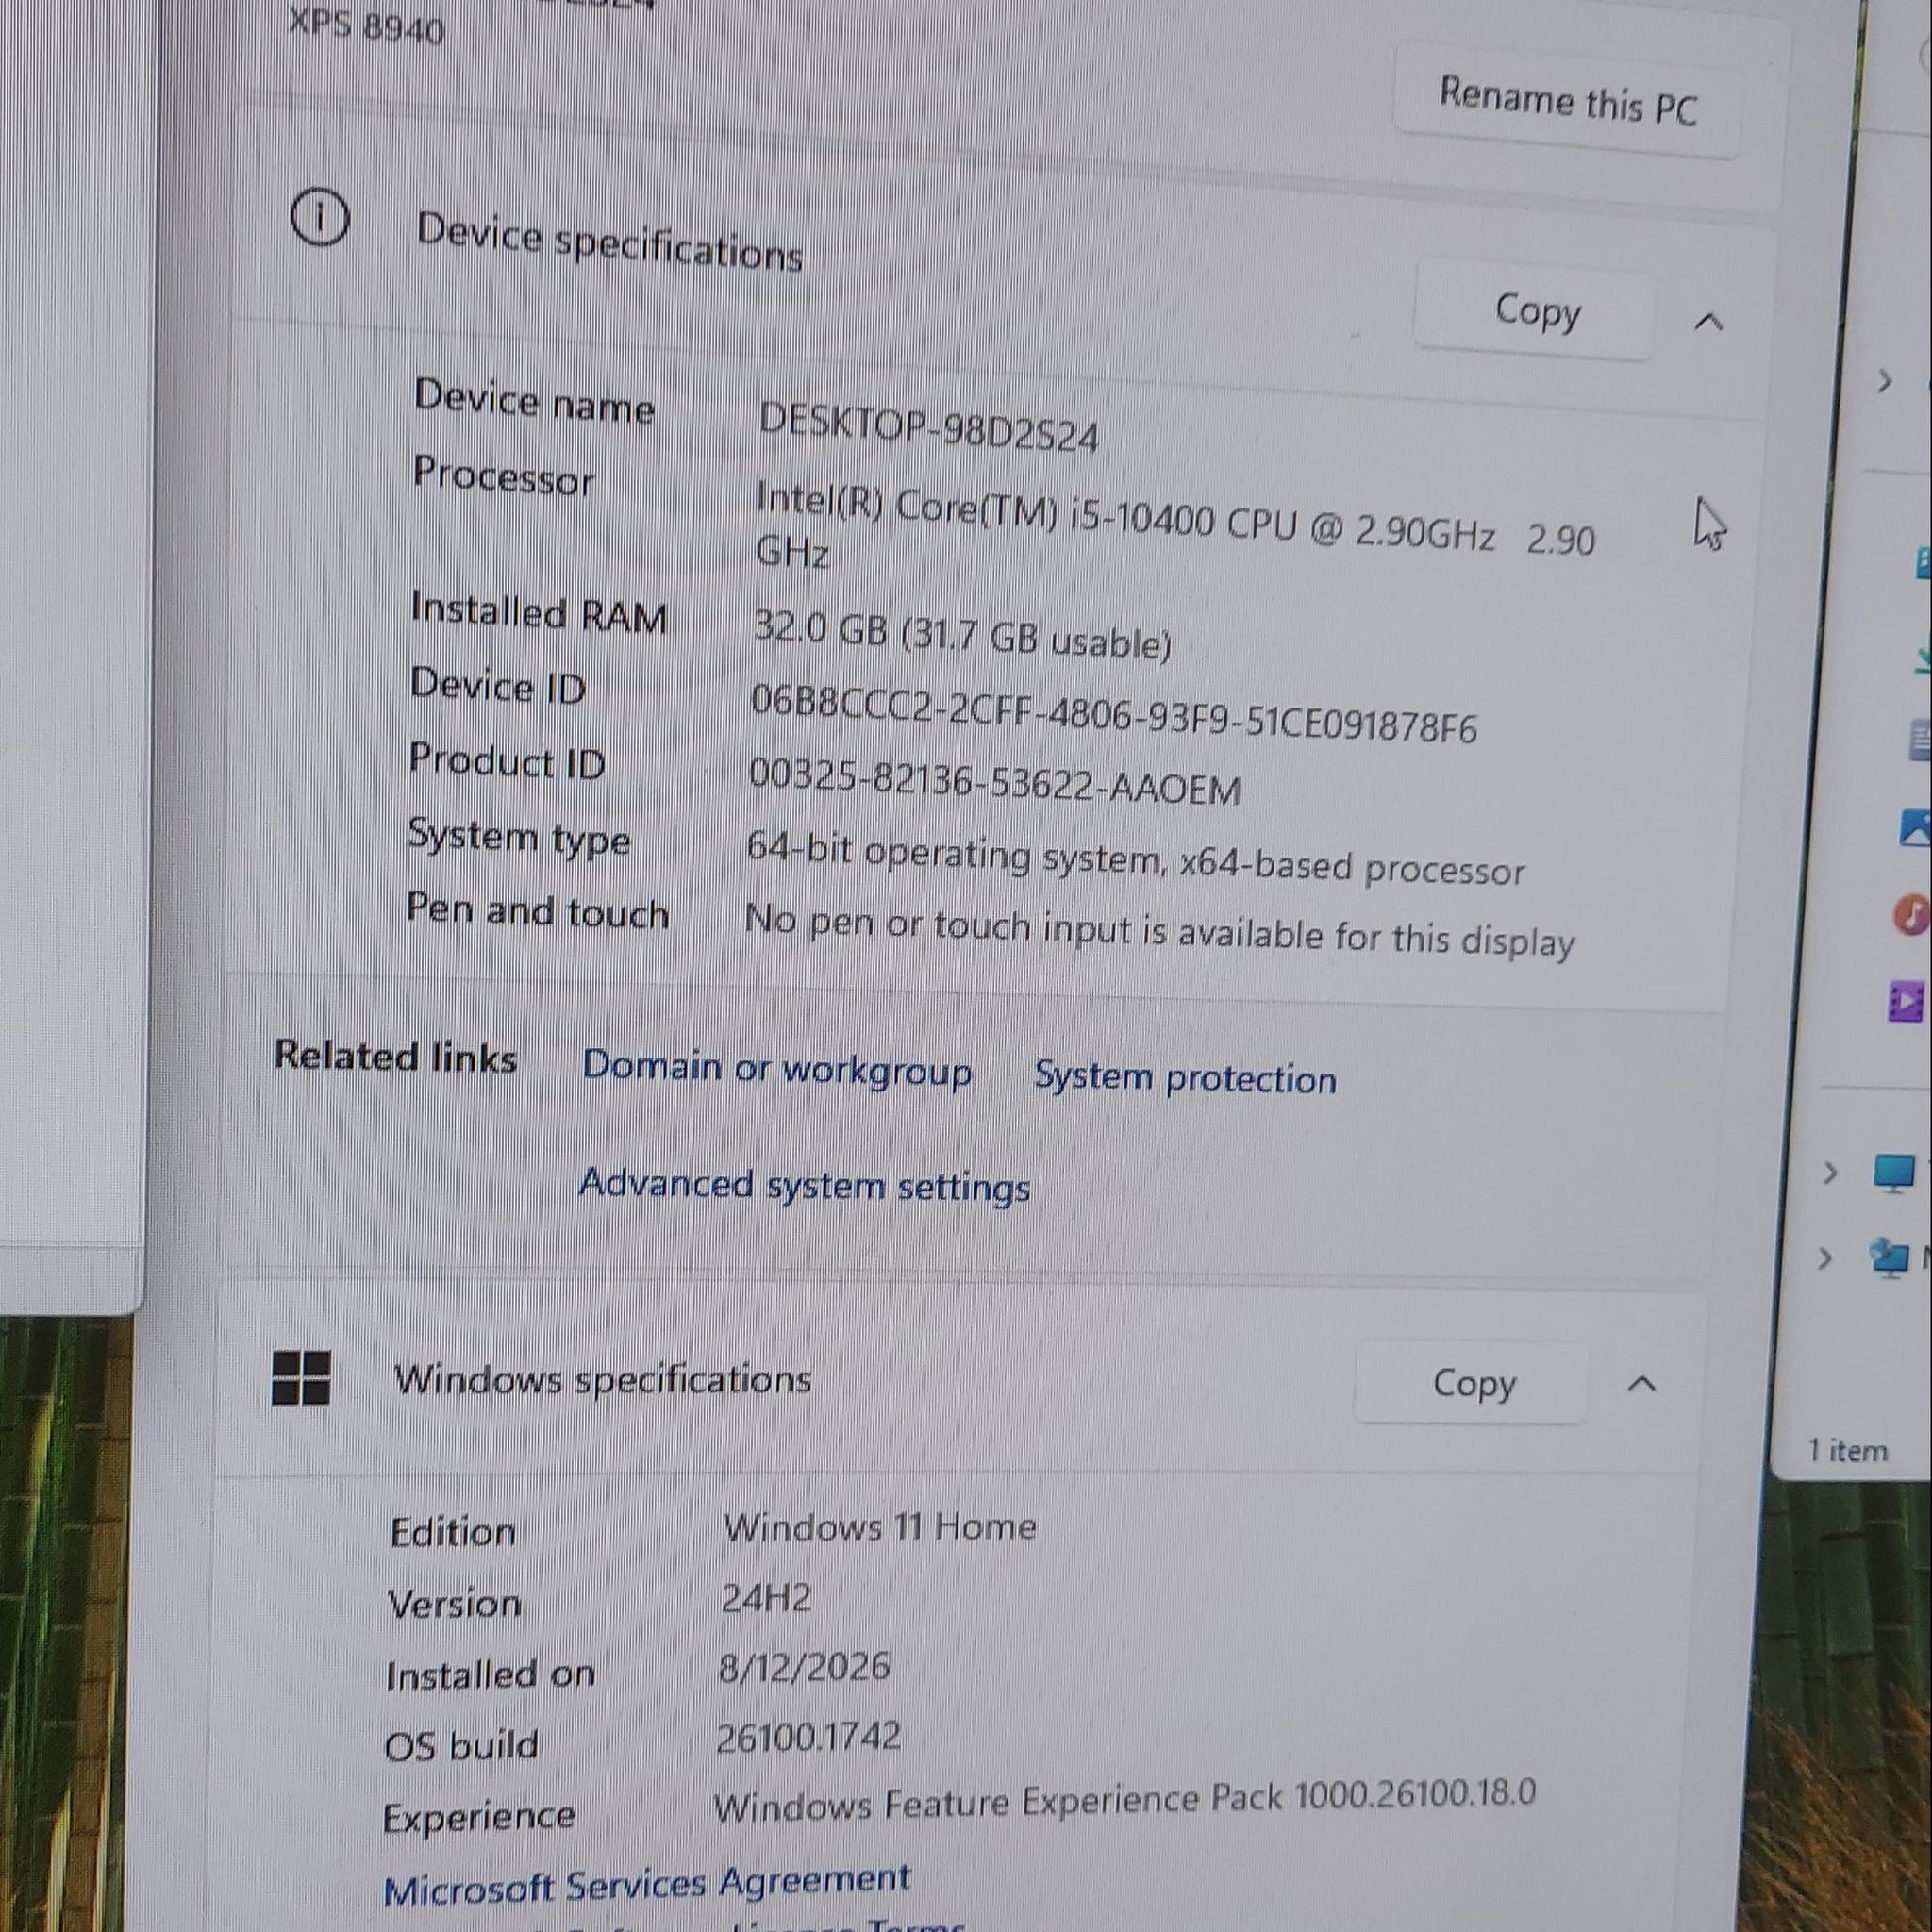Click the "System type" label
The image size is (1932, 1932).
click(519, 837)
